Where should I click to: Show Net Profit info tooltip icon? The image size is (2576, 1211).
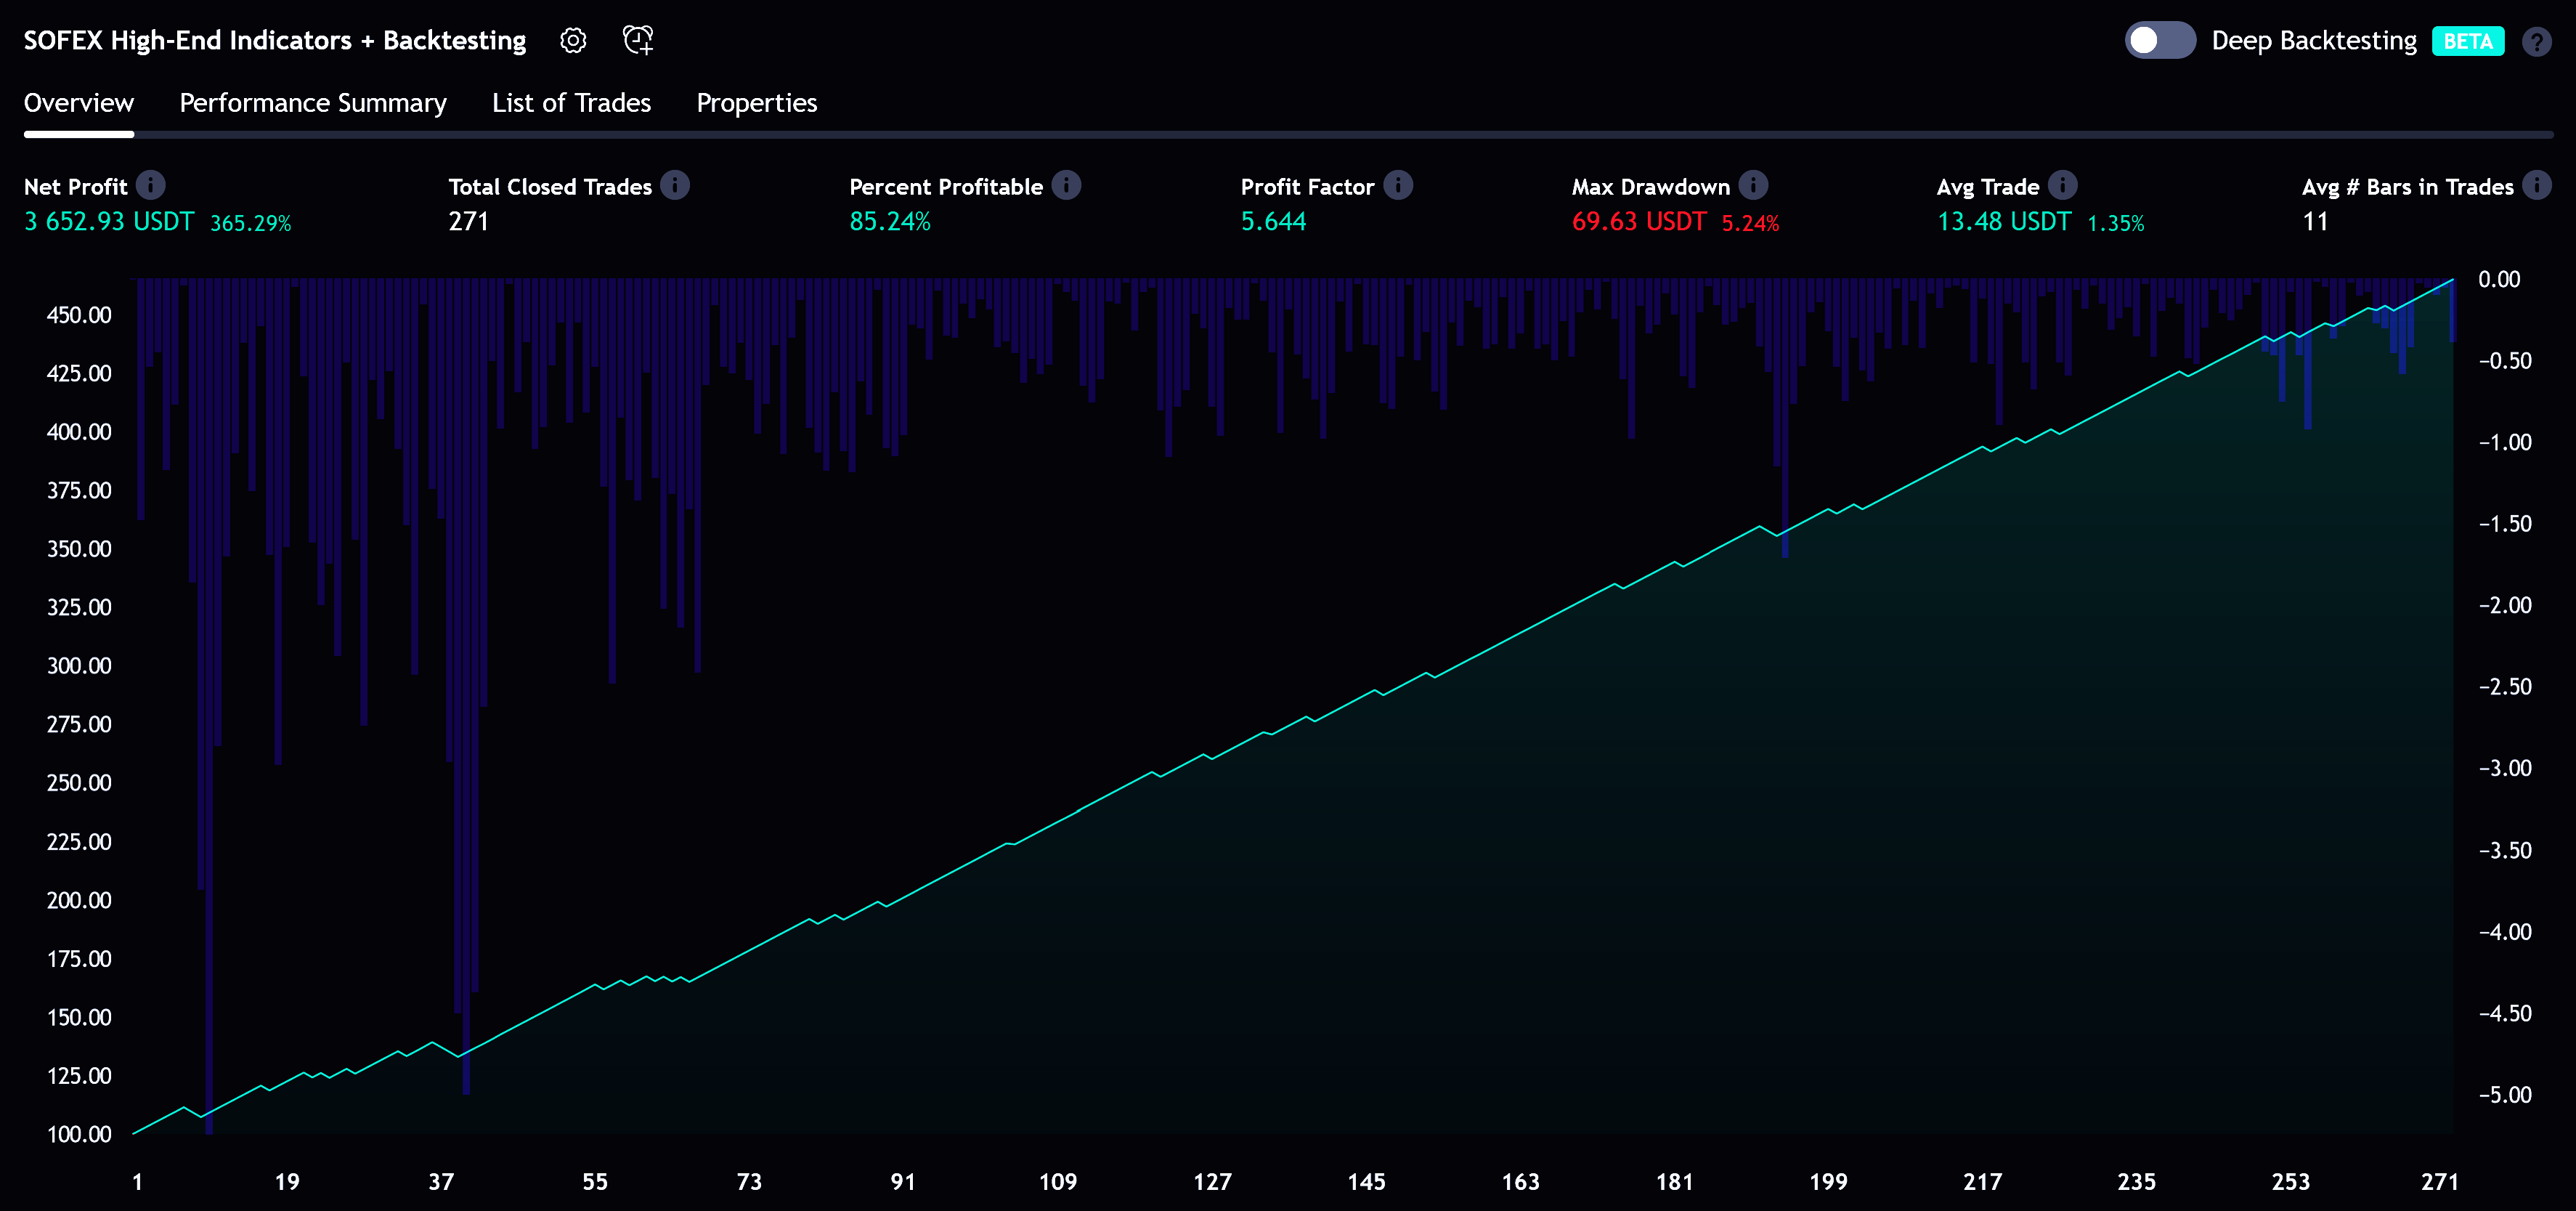pos(151,185)
